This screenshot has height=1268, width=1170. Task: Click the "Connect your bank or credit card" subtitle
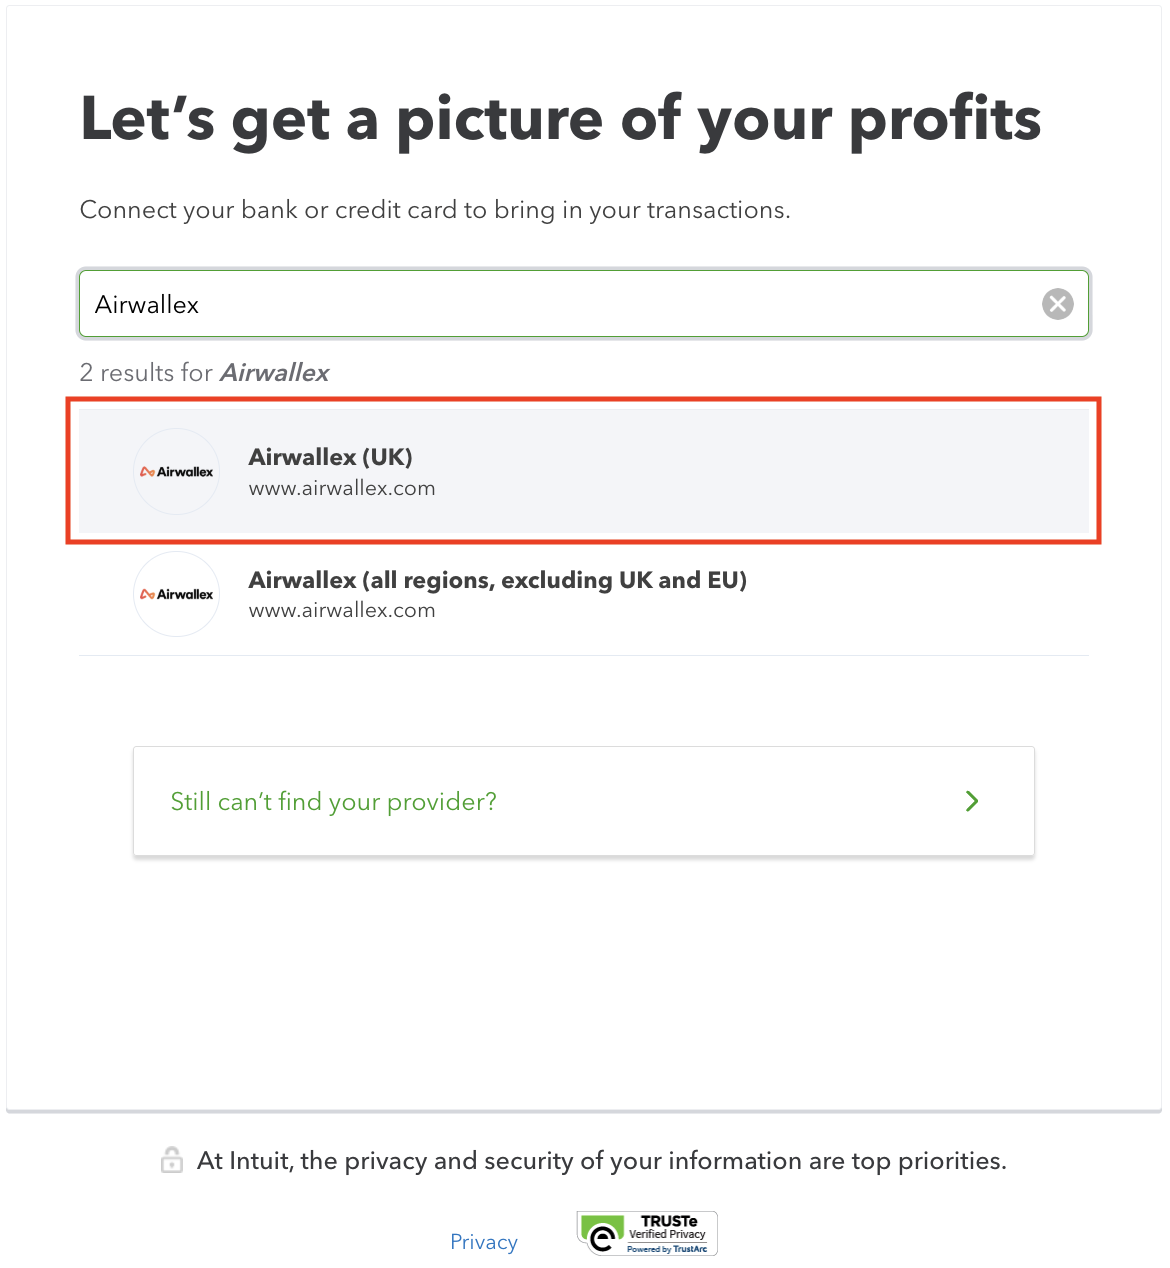pos(435,210)
